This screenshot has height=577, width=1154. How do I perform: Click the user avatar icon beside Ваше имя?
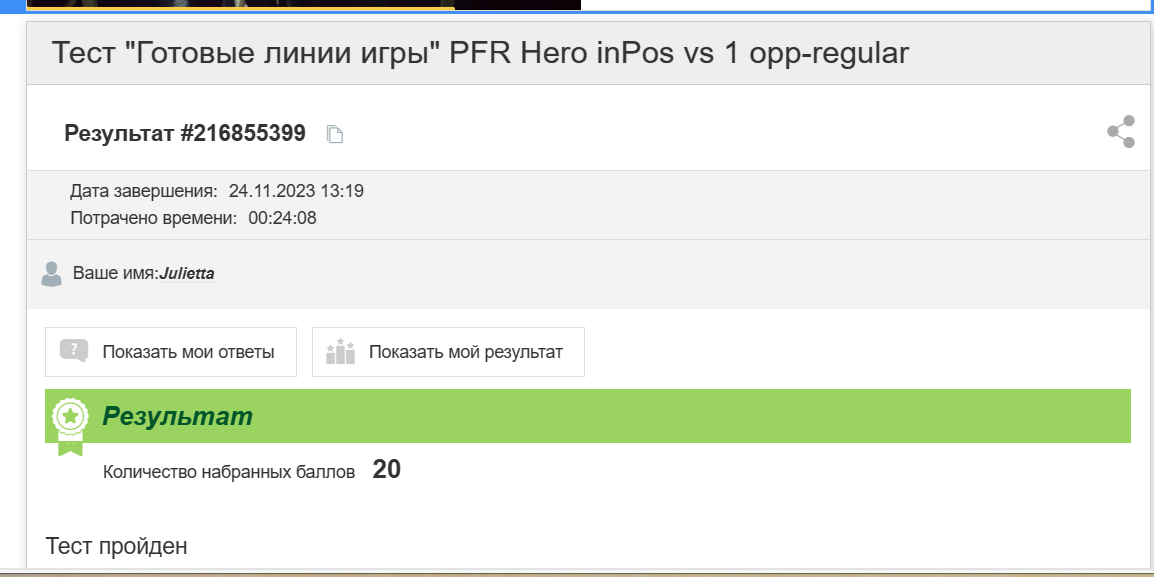52,274
